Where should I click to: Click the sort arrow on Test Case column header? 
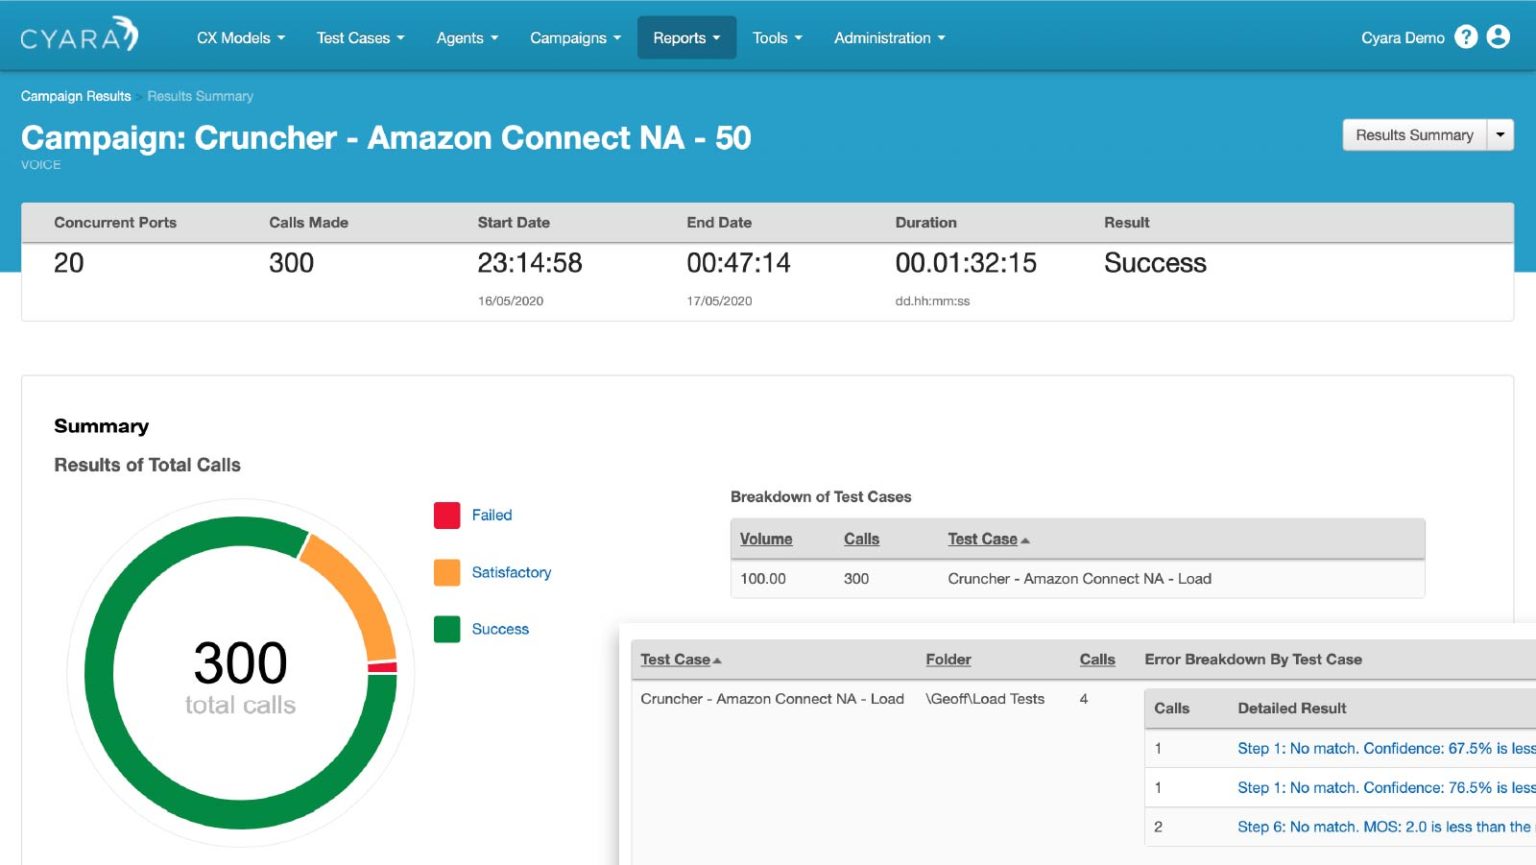(x=1024, y=538)
